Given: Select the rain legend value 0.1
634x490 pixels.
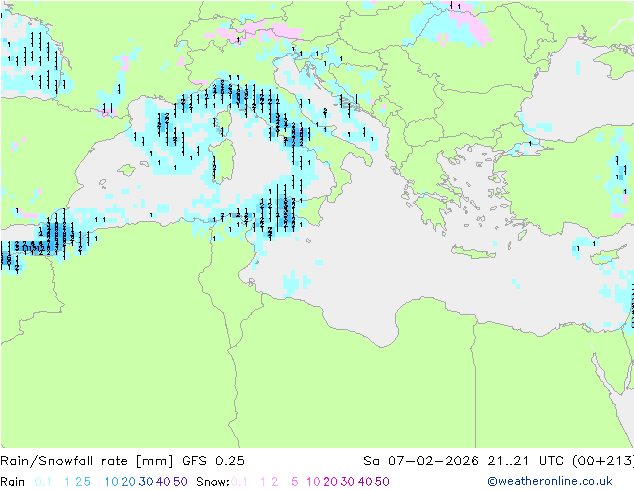Looking at the screenshot, I should coord(43,482).
